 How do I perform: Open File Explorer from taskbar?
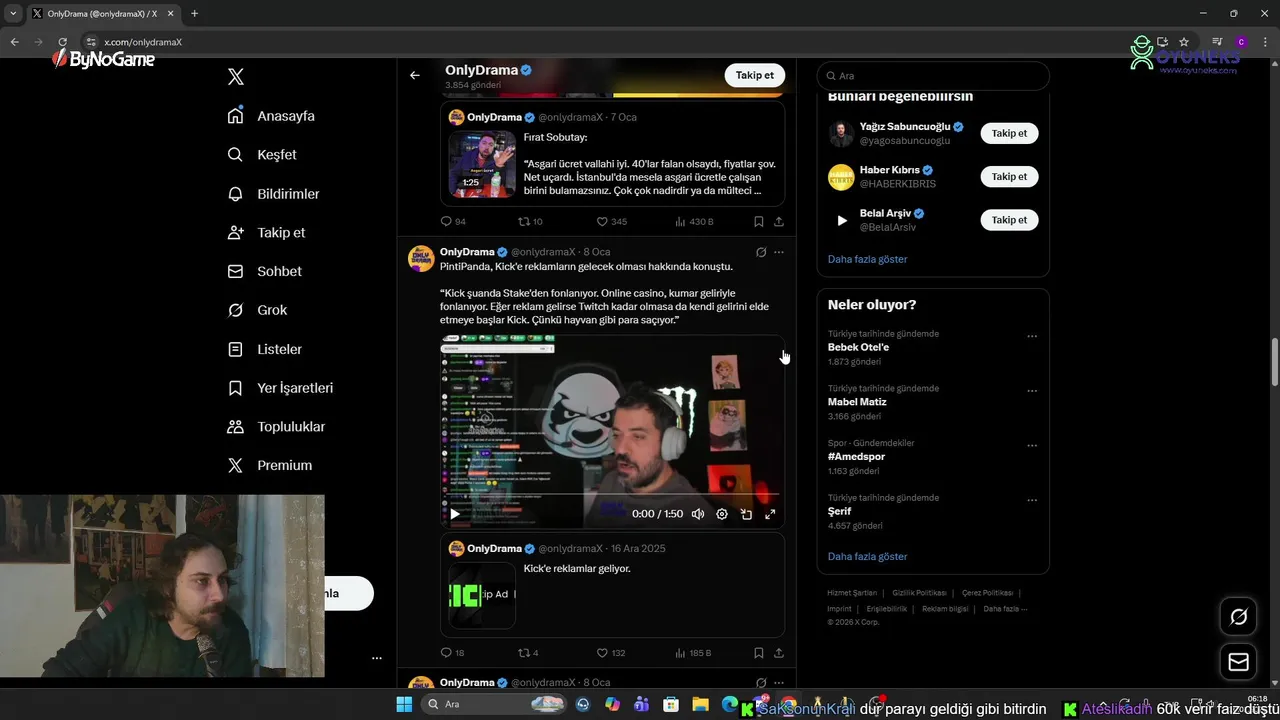click(x=700, y=704)
